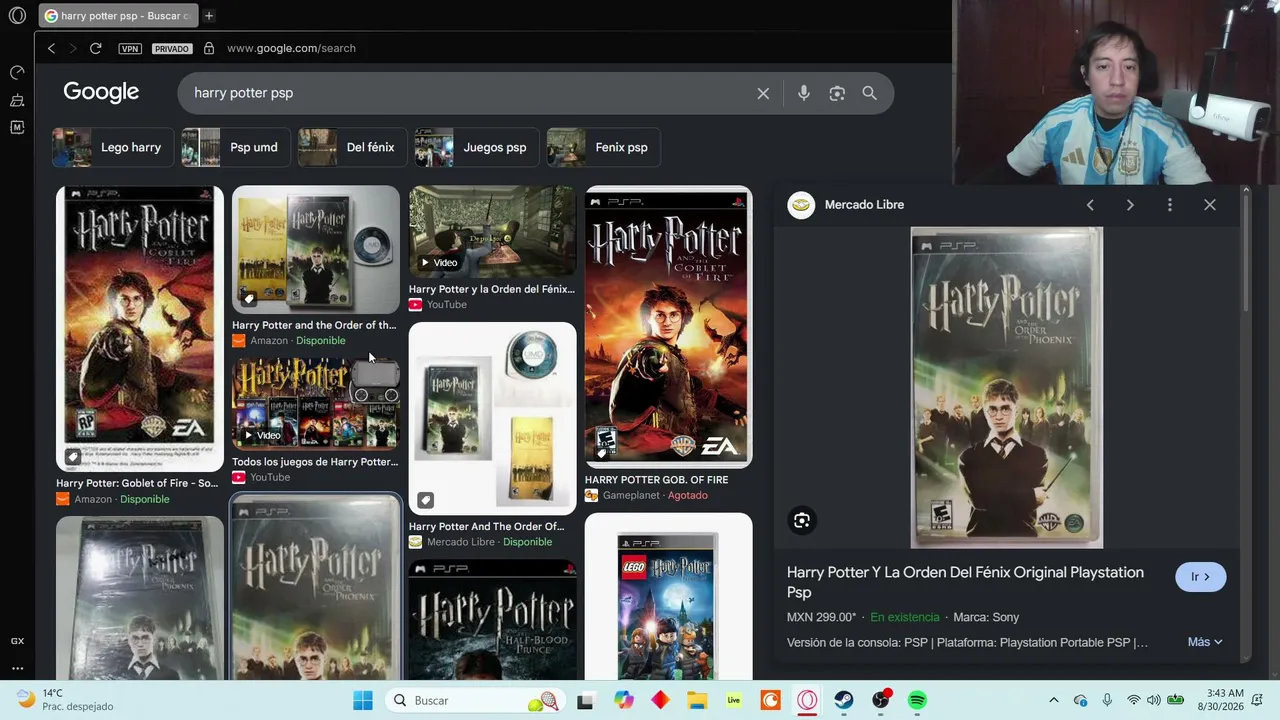Screen dimensions: 1280x720
Task: Clear the search box text
Action: 763,93
